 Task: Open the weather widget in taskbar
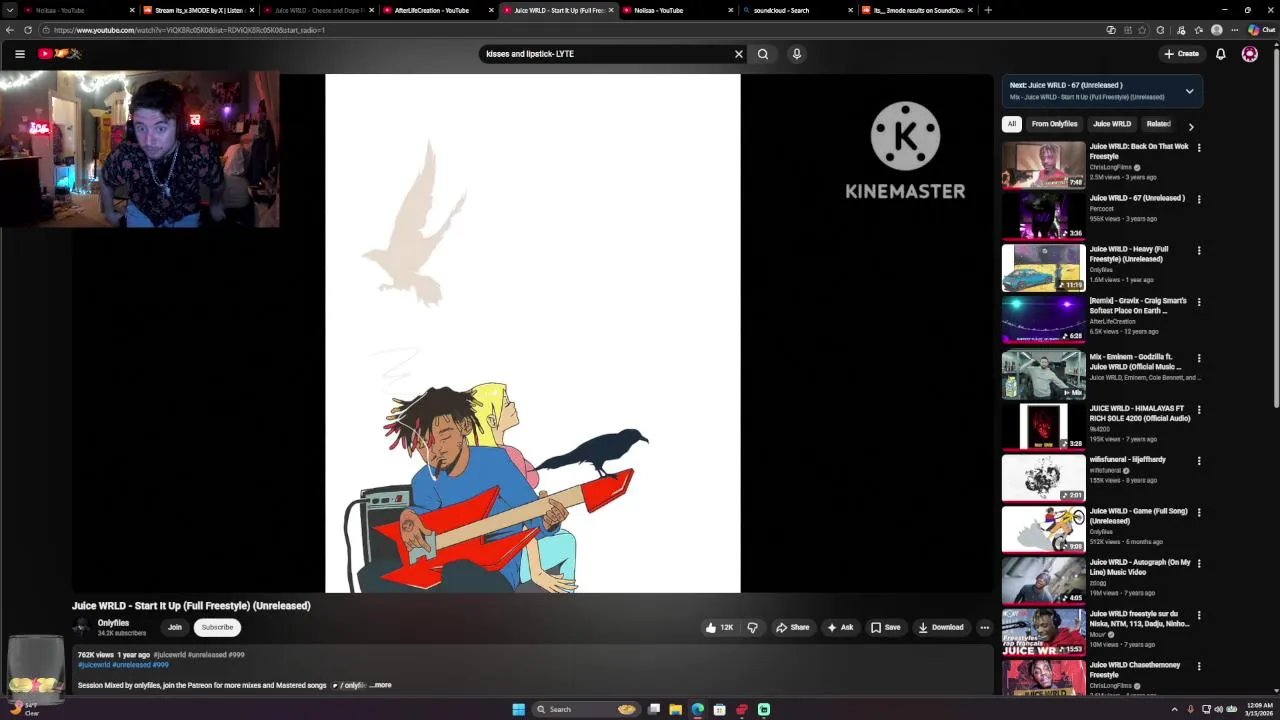point(25,710)
